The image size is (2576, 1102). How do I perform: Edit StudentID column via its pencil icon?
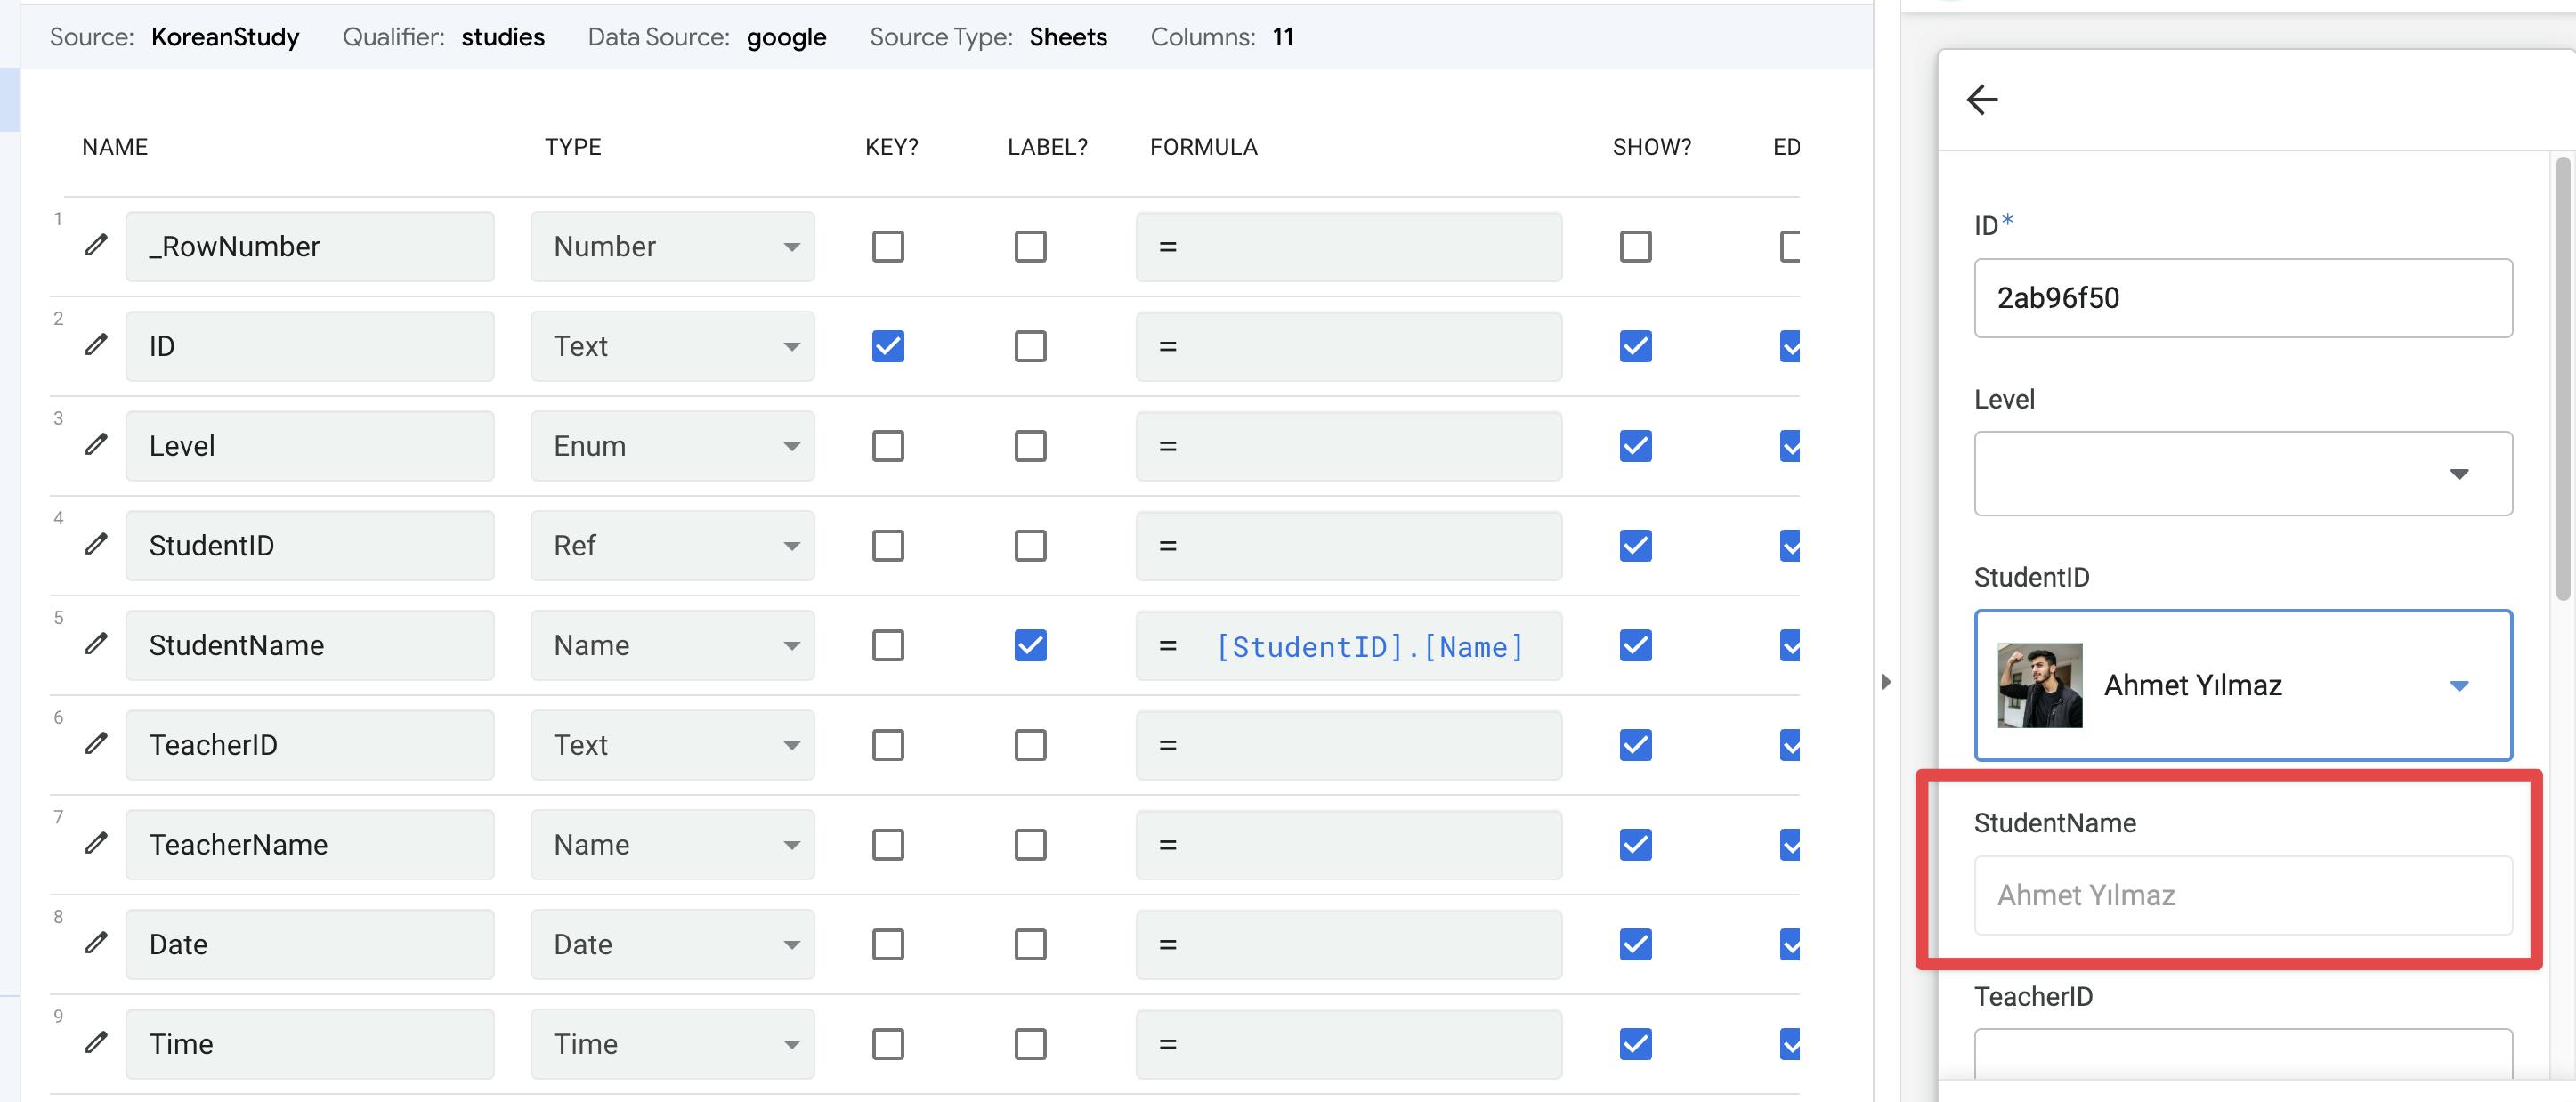96,544
